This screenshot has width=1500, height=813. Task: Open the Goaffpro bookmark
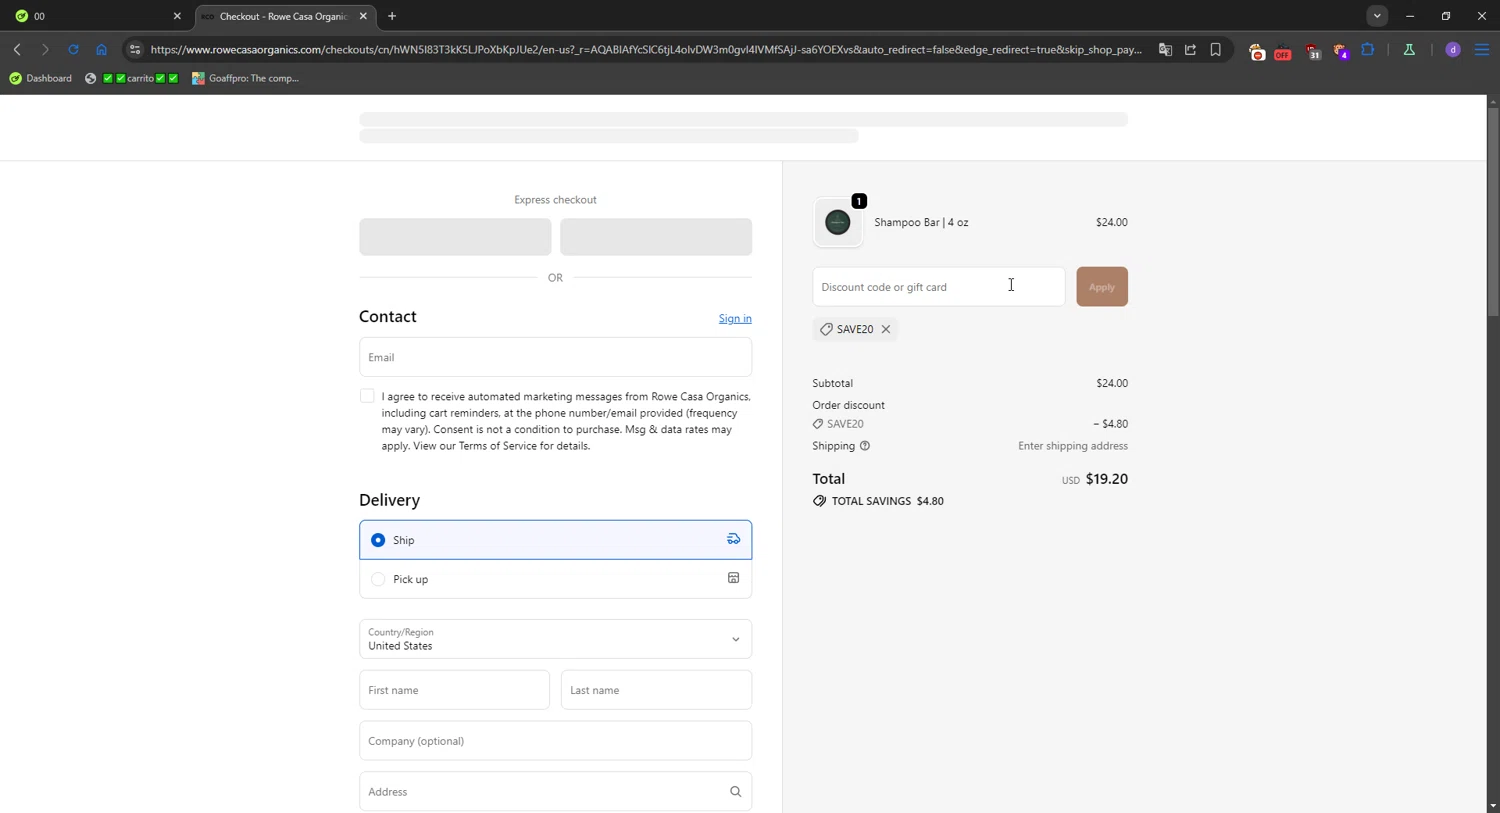[x=246, y=78]
